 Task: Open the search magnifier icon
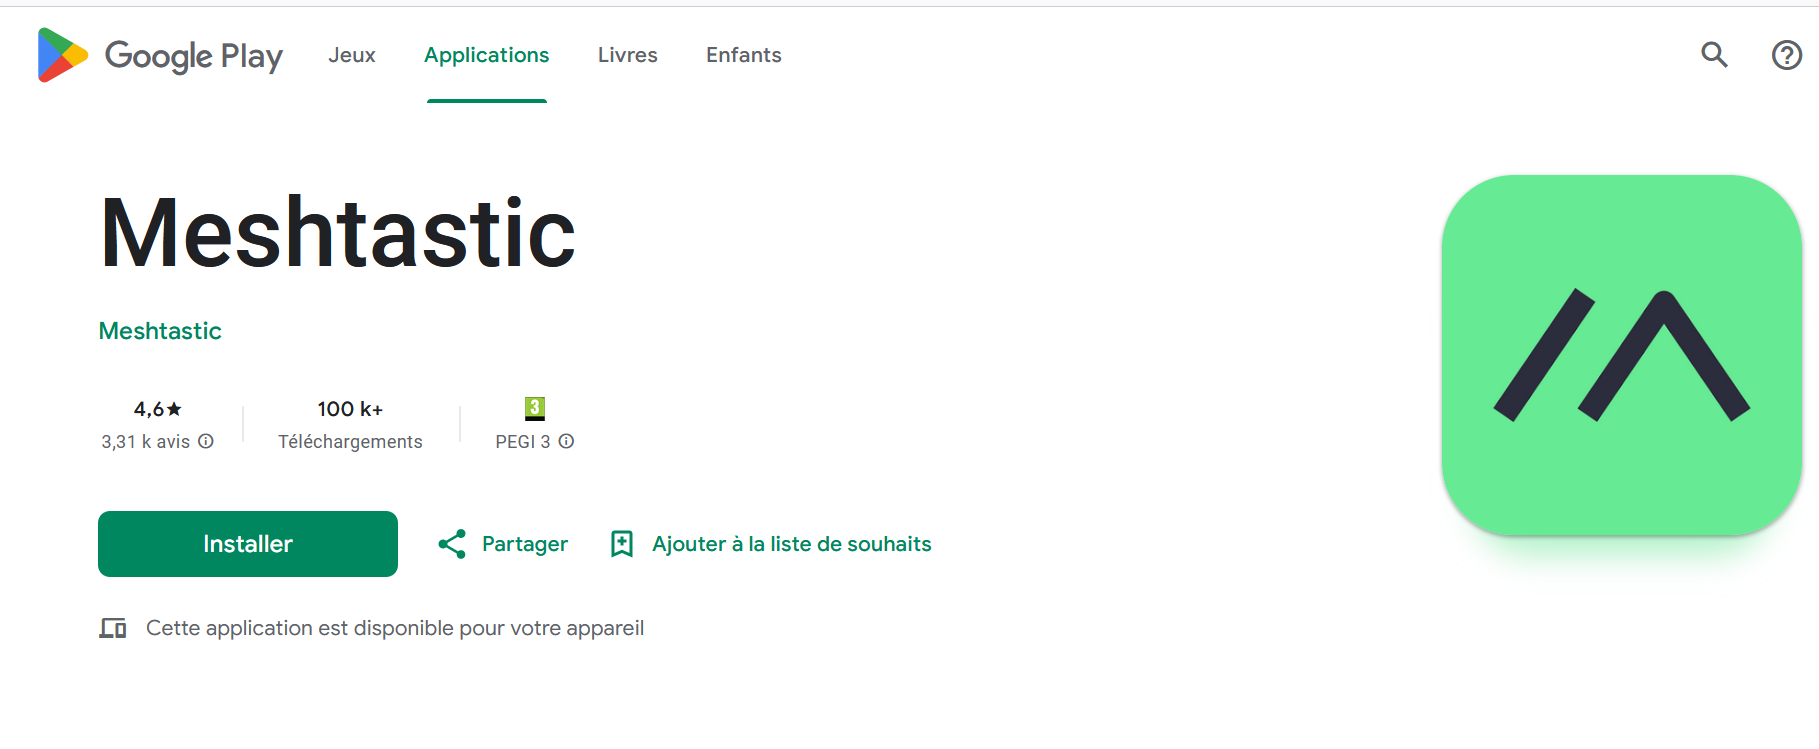[x=1714, y=55]
